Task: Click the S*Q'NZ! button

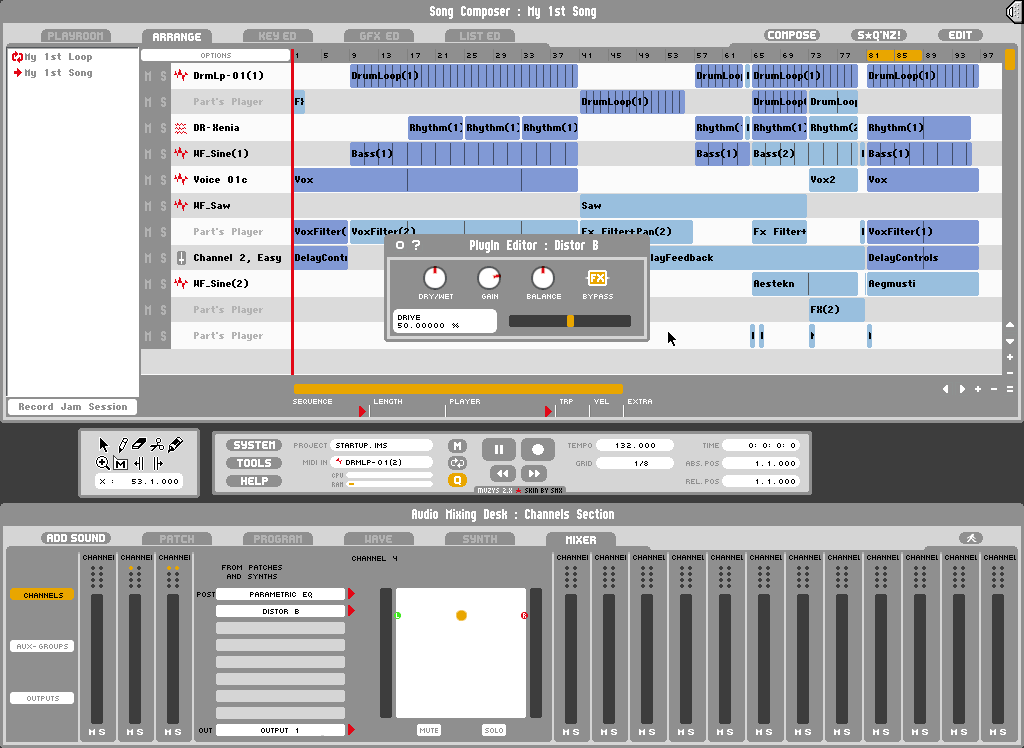Action: [x=879, y=35]
